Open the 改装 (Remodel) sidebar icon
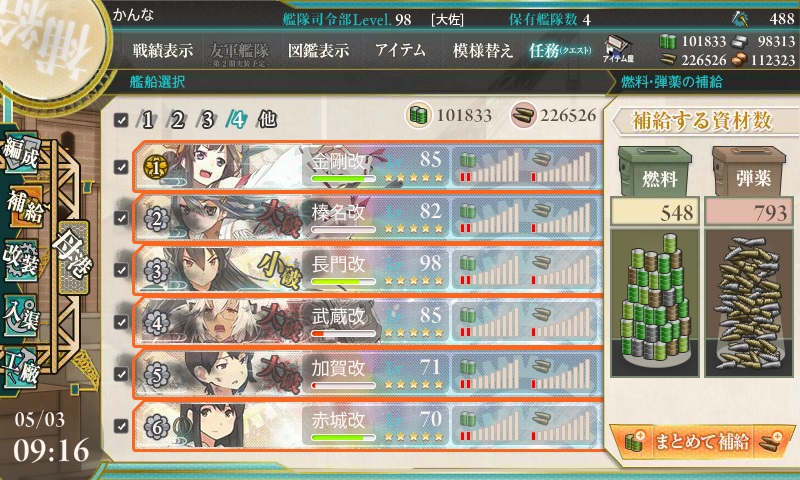This screenshot has width=800, height=480. (21, 259)
